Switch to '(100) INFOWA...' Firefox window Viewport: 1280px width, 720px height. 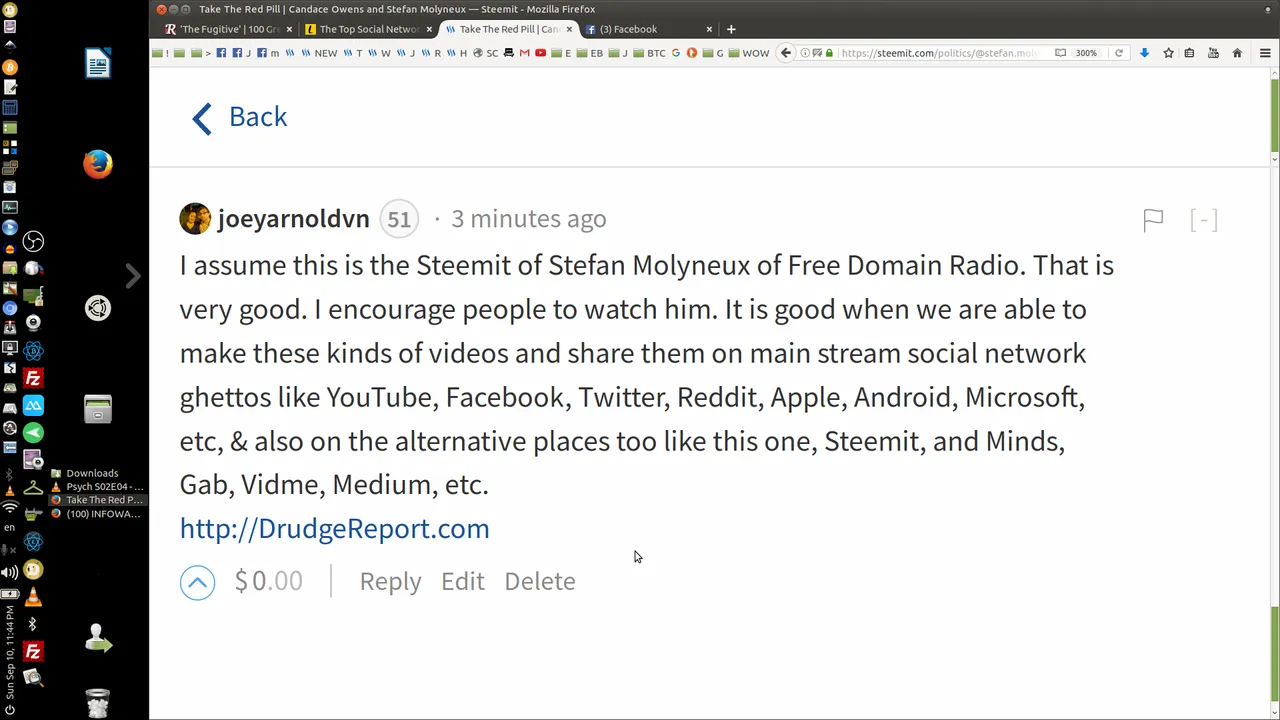(97, 514)
